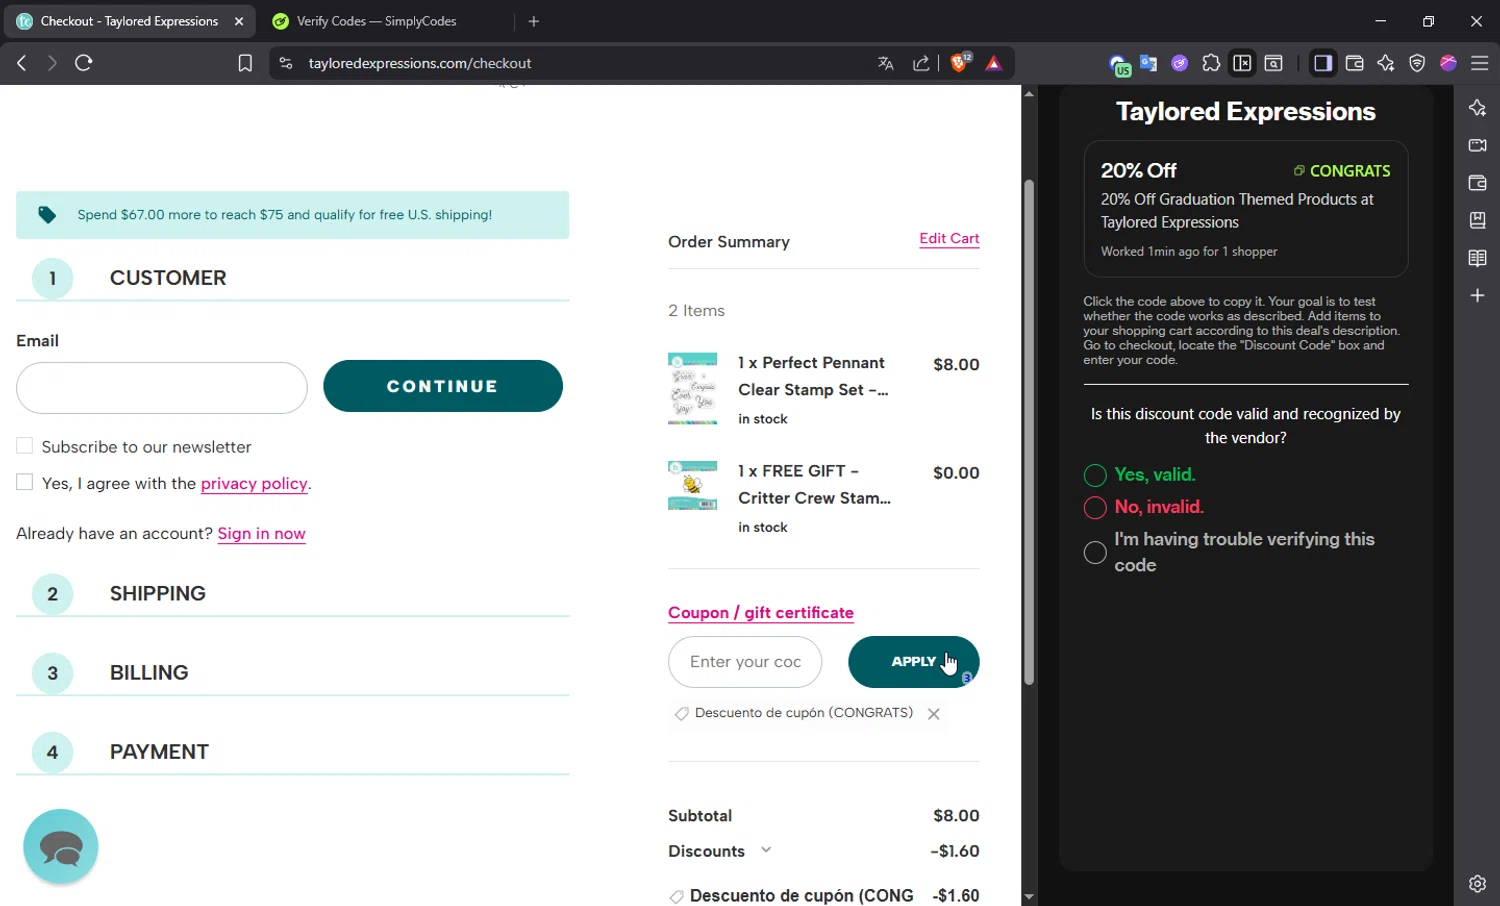Apply the coupon code
The height and width of the screenshot is (906, 1500).
914,662
